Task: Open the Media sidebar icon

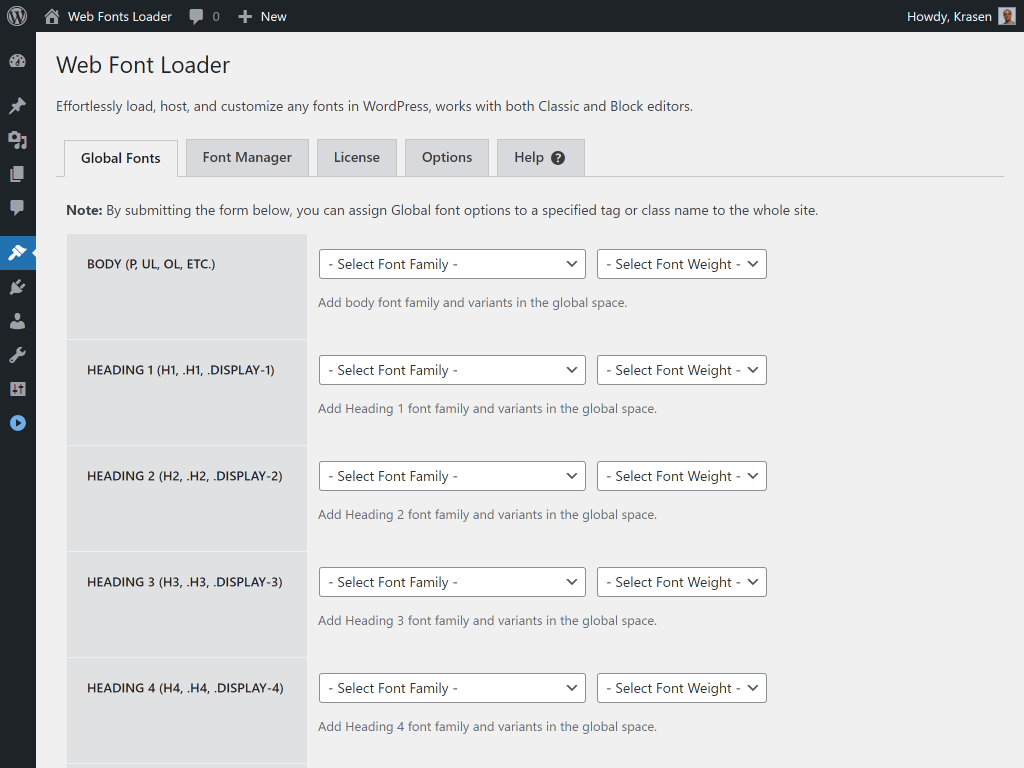Action: click(x=18, y=140)
